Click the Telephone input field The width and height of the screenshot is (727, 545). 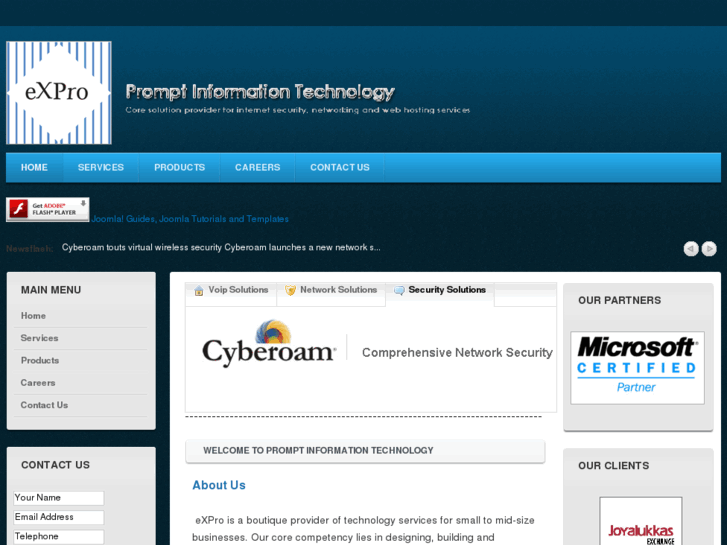[59, 537]
